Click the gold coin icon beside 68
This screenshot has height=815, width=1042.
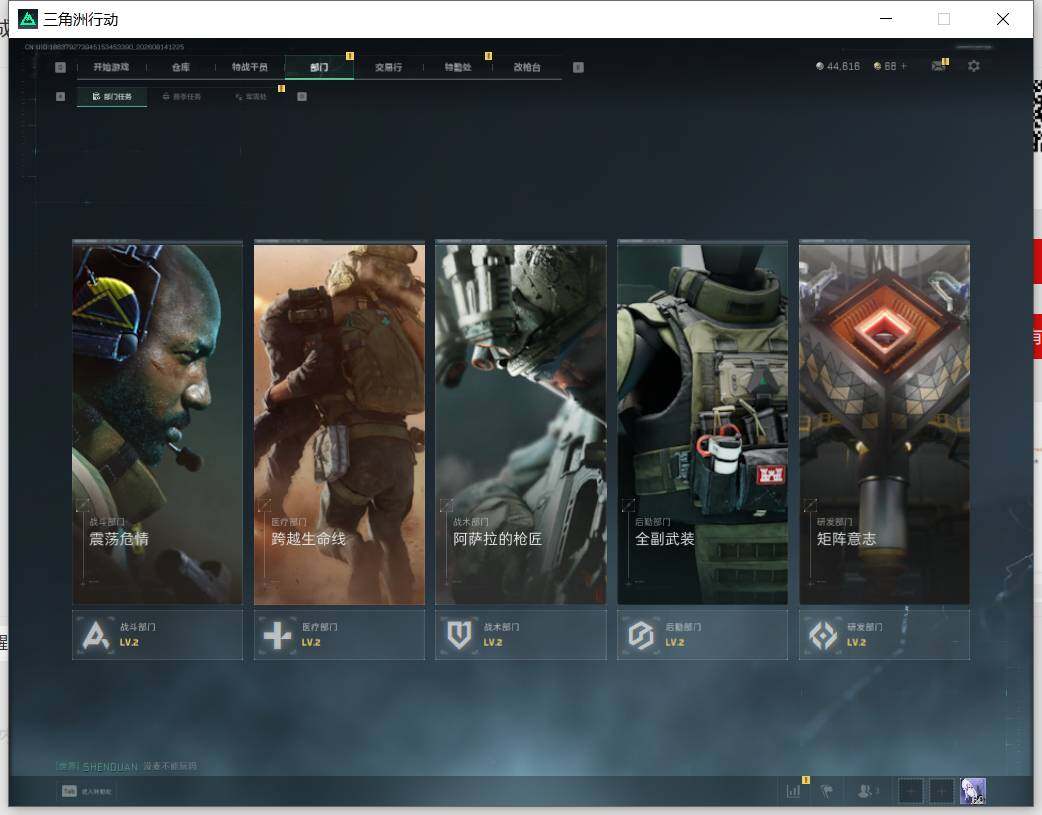pyautogui.click(x=877, y=66)
